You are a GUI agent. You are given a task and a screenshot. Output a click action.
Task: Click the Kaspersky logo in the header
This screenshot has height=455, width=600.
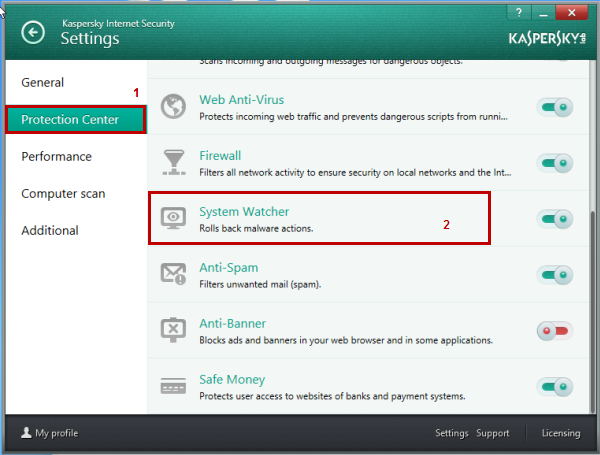click(x=547, y=39)
